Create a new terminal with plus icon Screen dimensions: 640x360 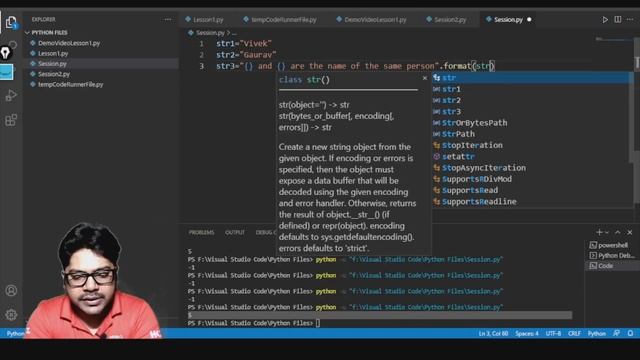click(x=599, y=232)
